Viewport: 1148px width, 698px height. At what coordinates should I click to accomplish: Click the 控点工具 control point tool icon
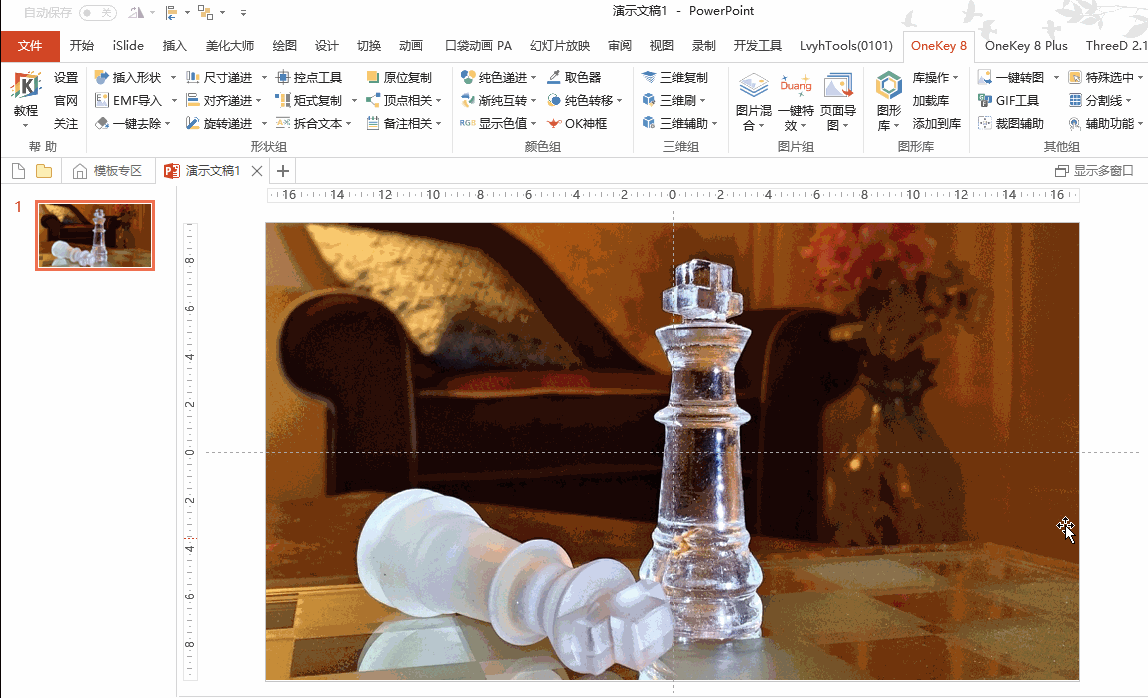coord(283,77)
